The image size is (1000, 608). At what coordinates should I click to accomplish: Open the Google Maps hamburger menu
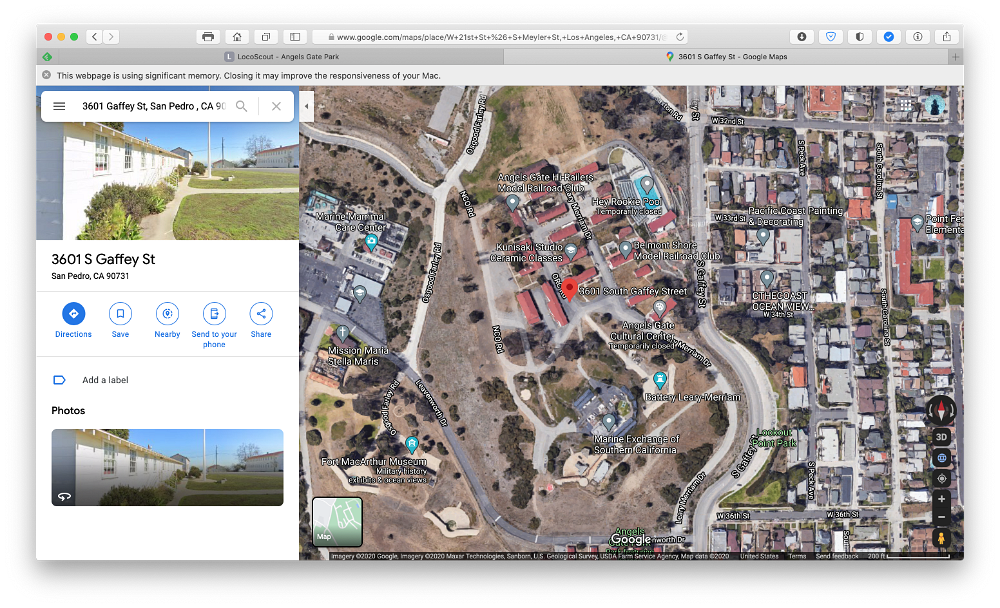click(x=59, y=106)
